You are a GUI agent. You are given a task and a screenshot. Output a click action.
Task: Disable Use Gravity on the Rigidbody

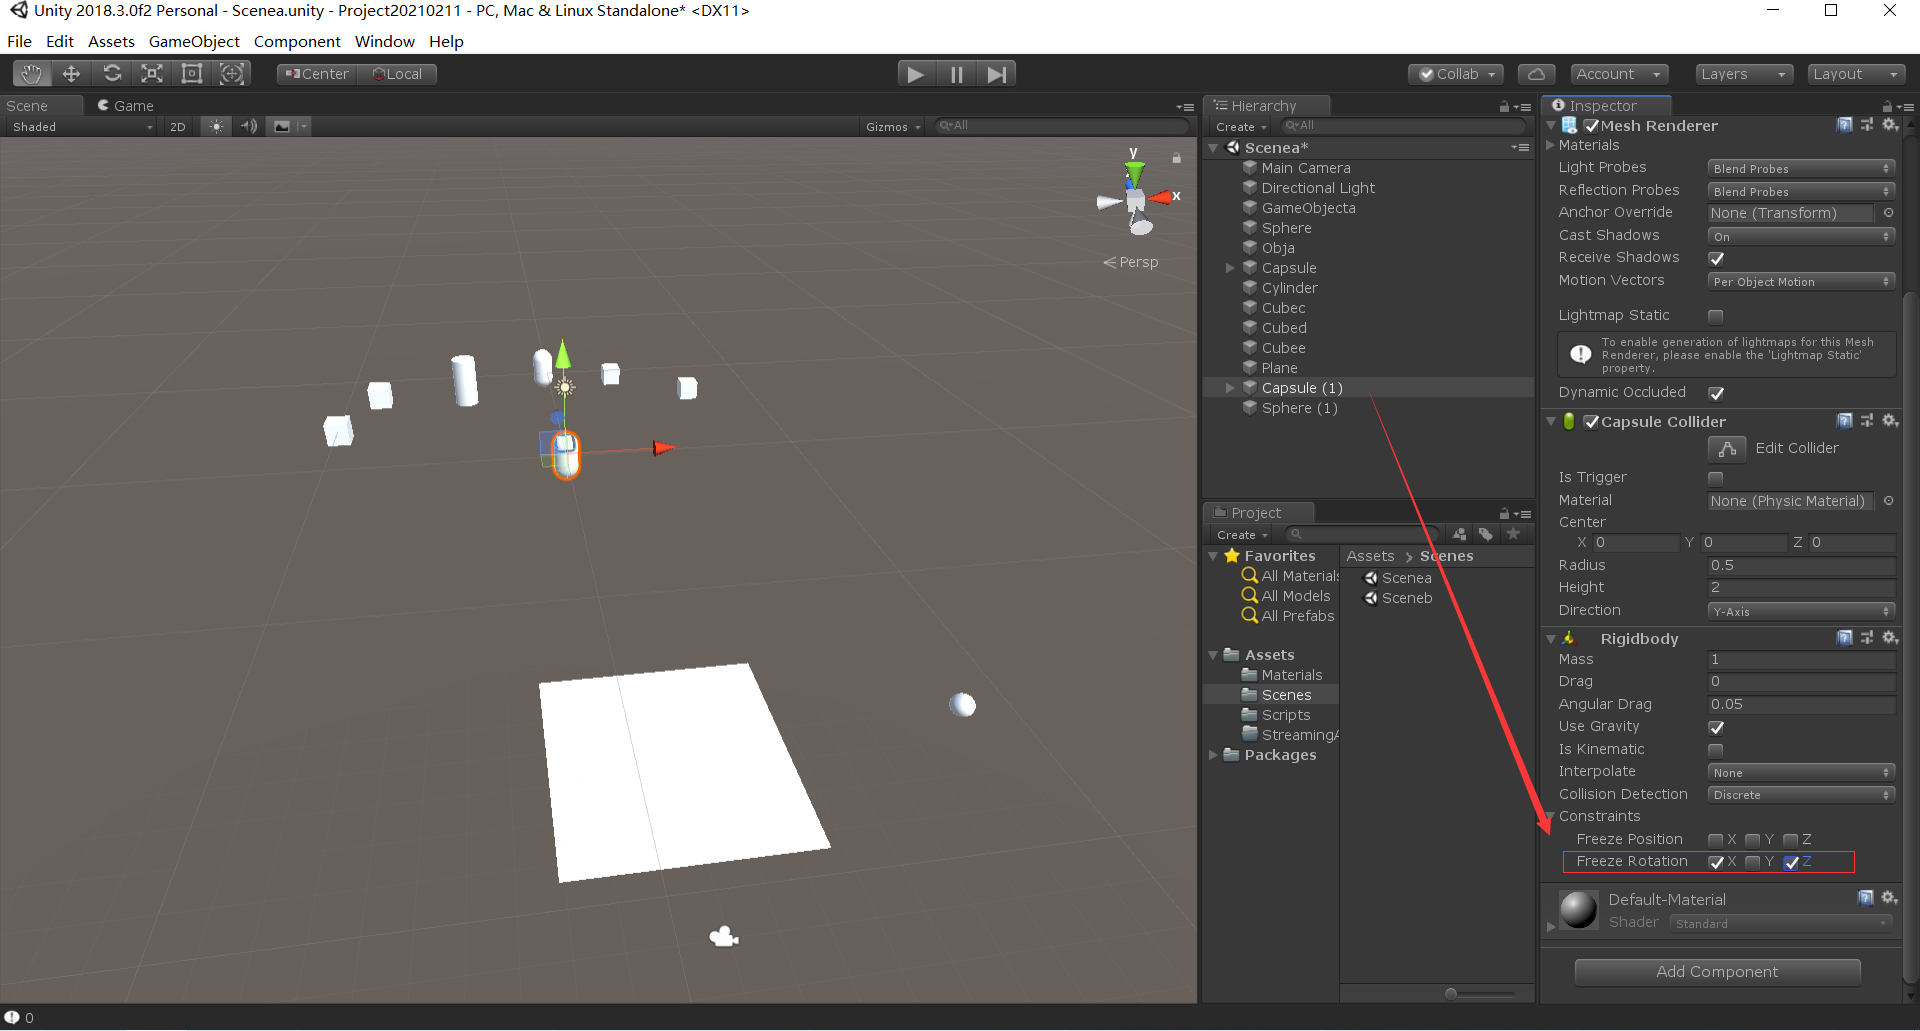(x=1717, y=727)
